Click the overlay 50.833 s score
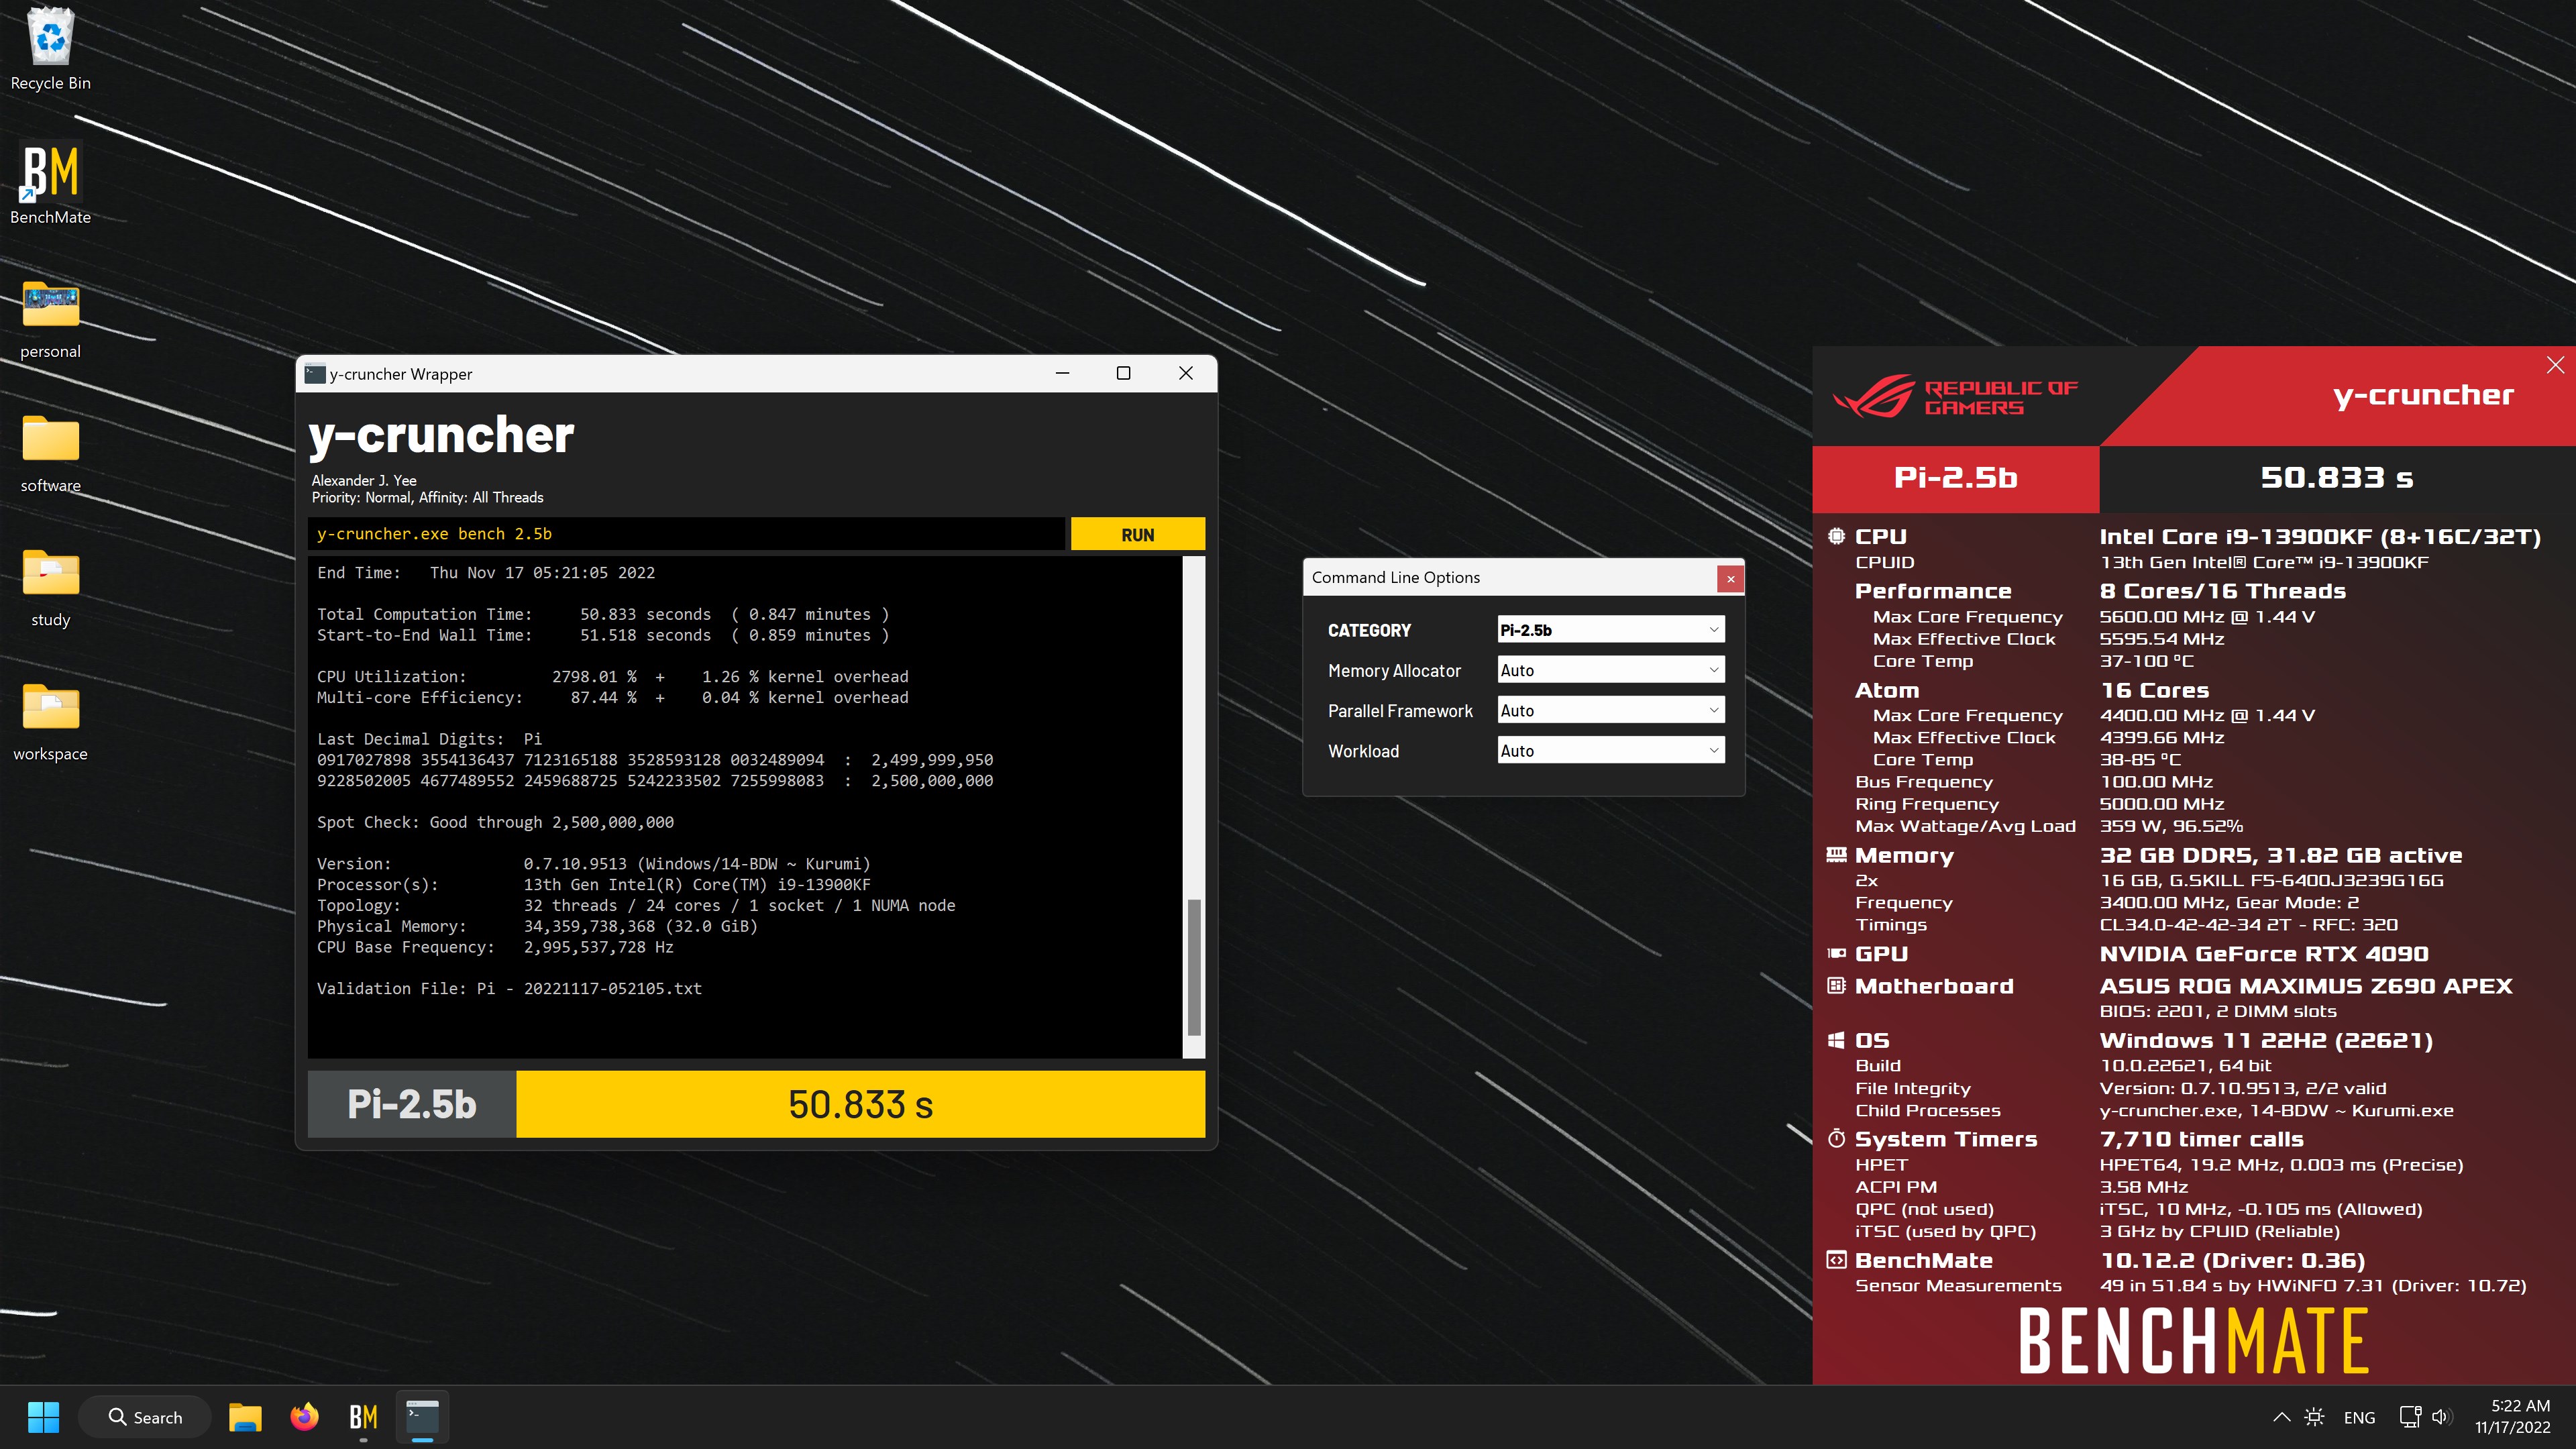The width and height of the screenshot is (2576, 1449). [x=2337, y=478]
